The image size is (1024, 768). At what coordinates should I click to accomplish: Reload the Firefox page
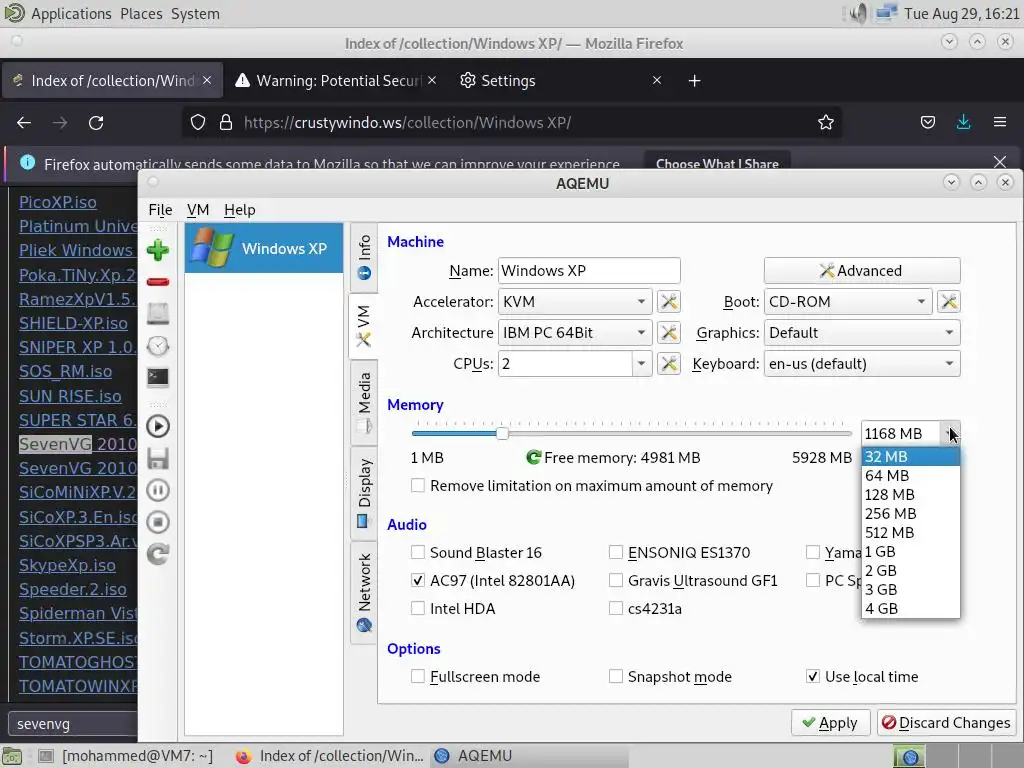pos(96,123)
